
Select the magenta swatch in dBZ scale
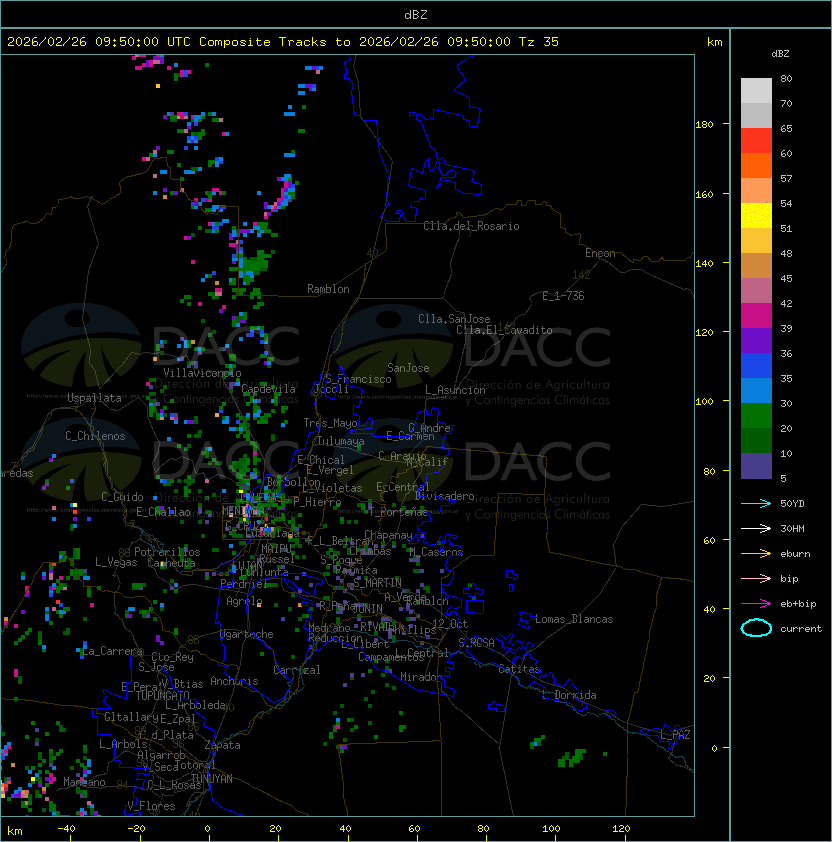pyautogui.click(x=756, y=316)
